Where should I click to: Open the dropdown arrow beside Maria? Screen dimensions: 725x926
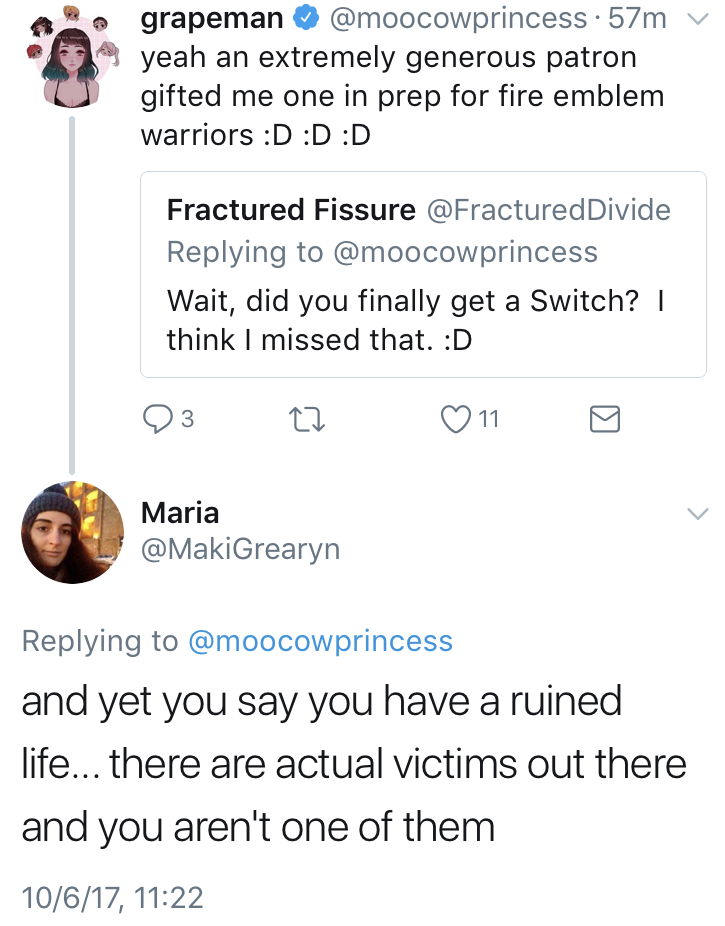tap(697, 513)
